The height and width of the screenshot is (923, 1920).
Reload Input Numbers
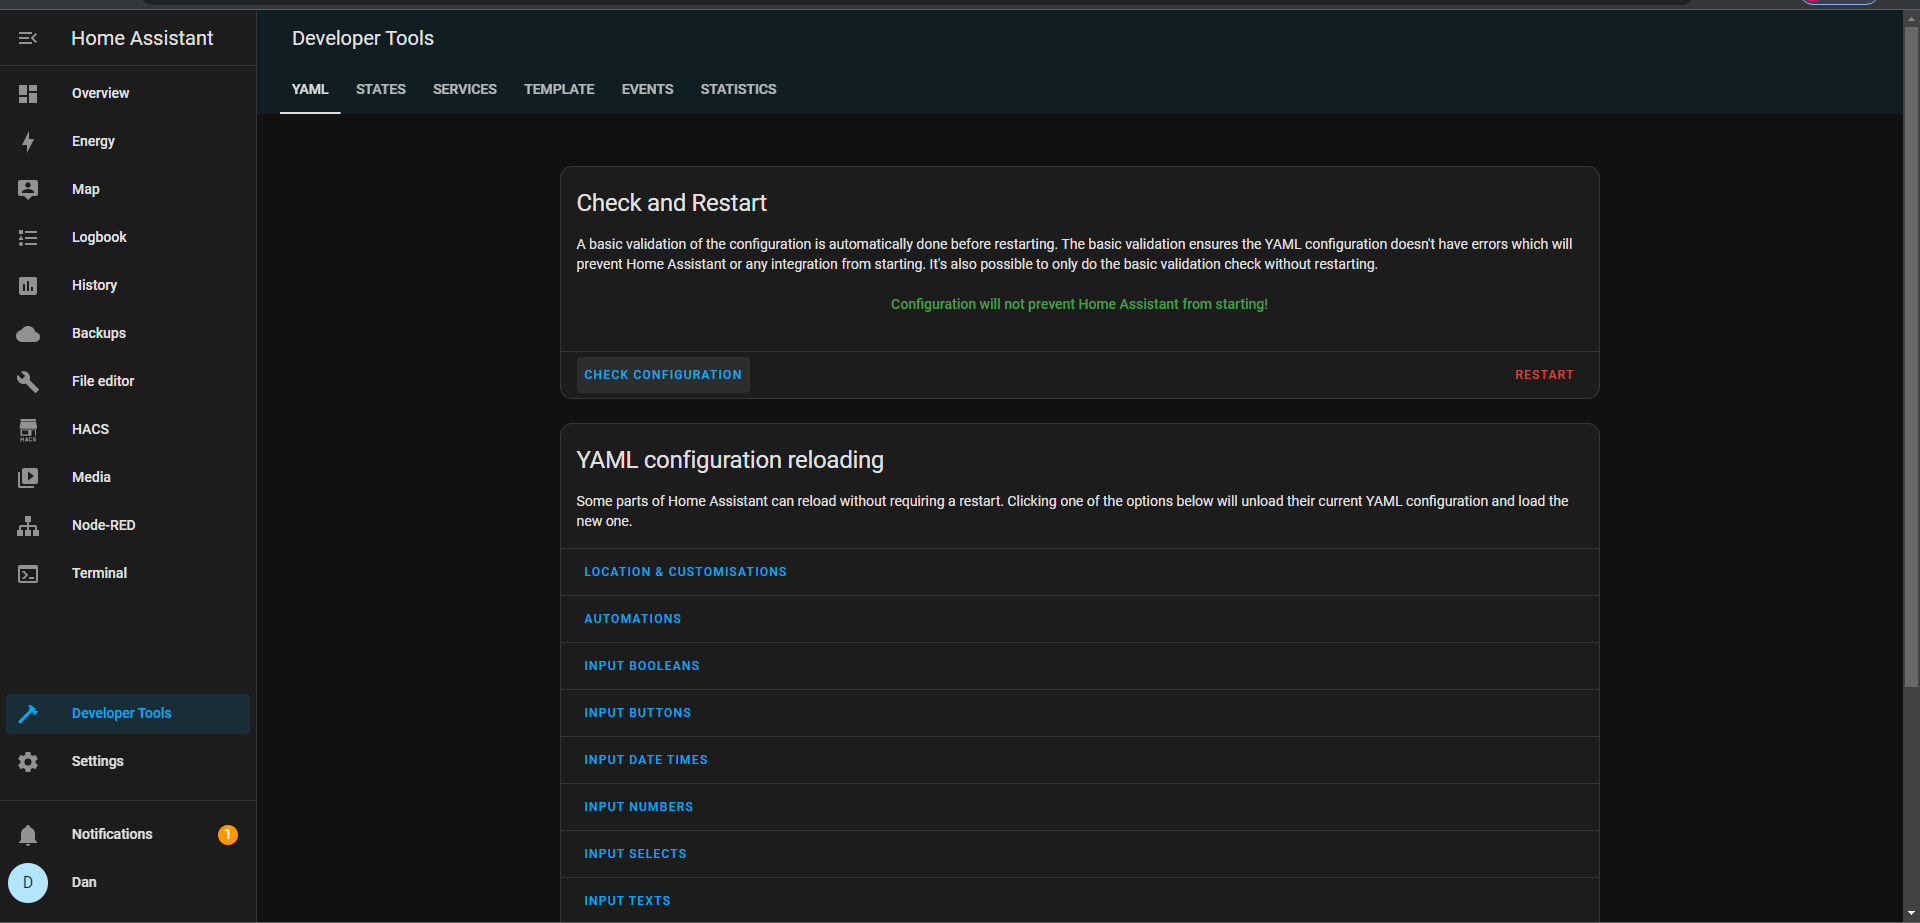[638, 807]
